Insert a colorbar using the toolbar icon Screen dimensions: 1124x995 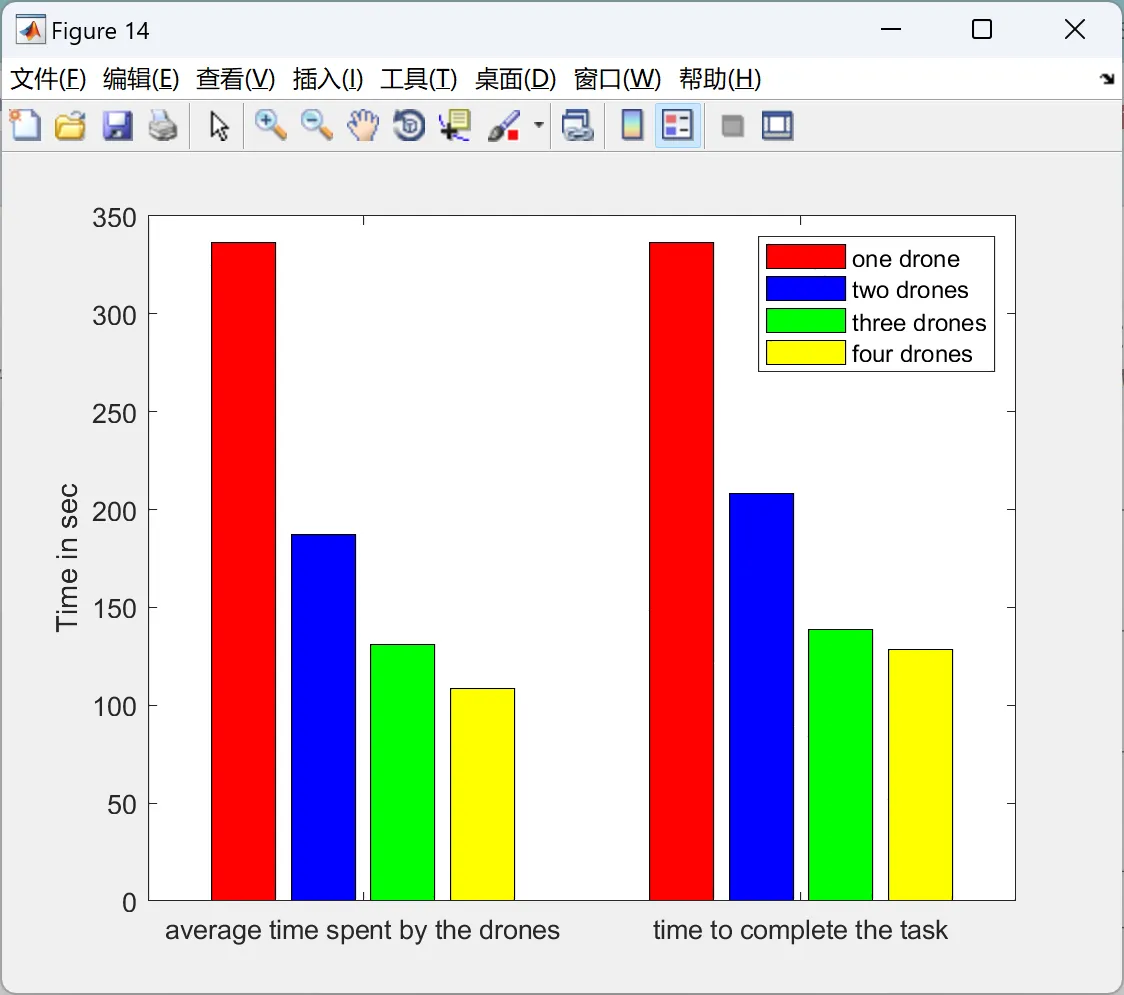pos(632,125)
